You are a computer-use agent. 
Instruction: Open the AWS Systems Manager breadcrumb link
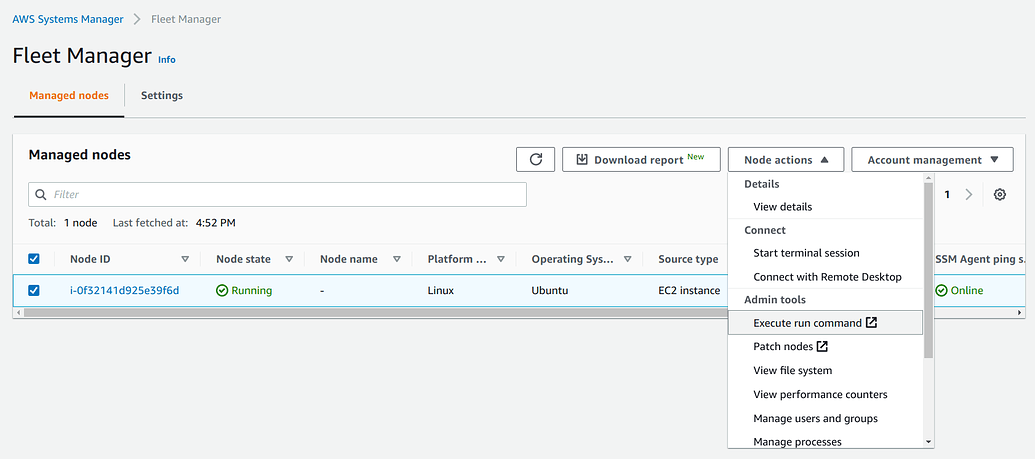[x=68, y=19]
